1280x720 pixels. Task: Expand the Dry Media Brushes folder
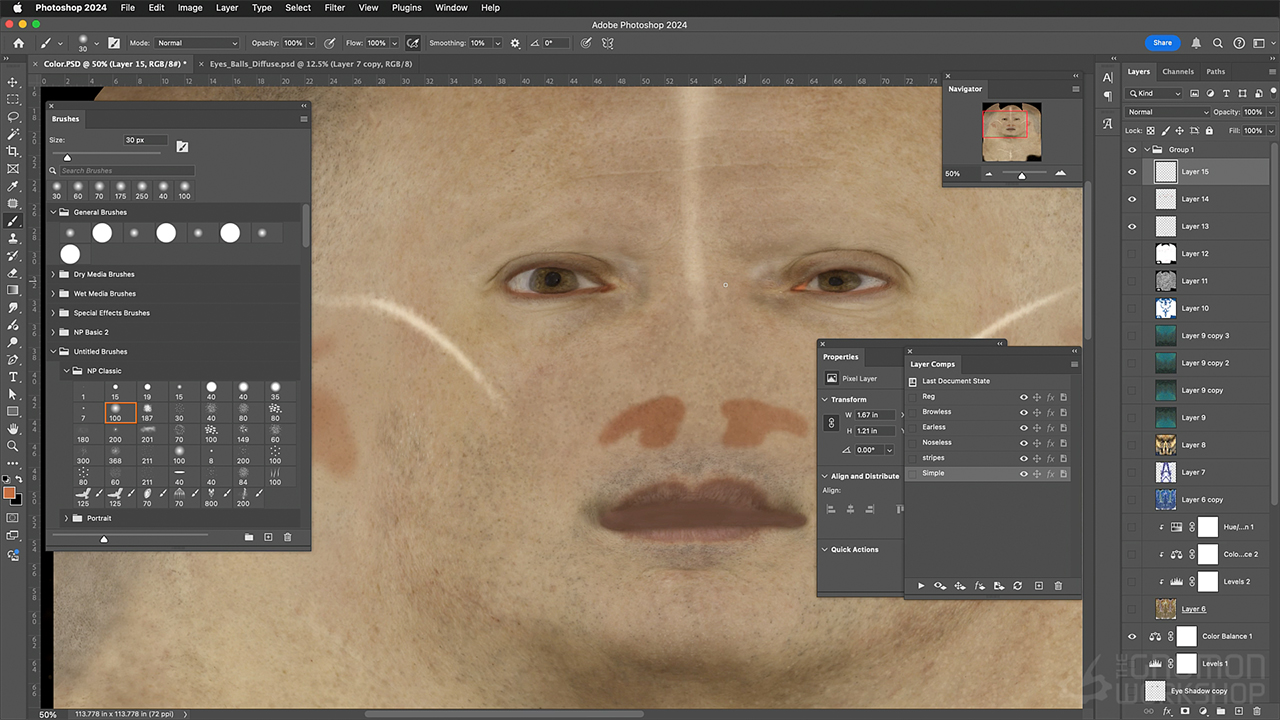[x=53, y=274]
